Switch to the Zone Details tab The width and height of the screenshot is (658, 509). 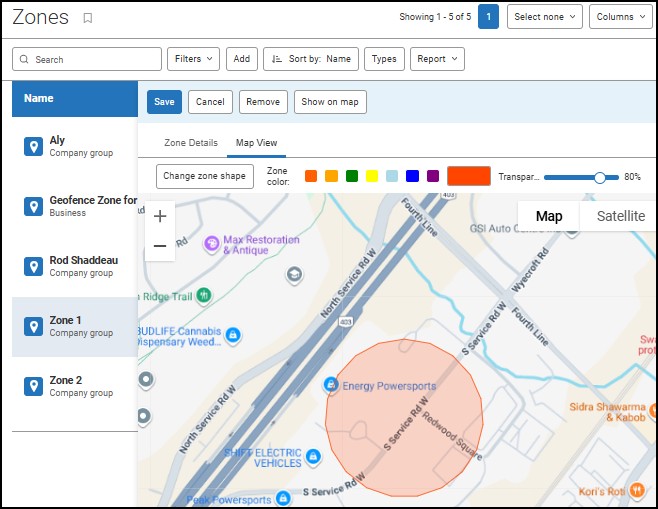tap(191, 143)
